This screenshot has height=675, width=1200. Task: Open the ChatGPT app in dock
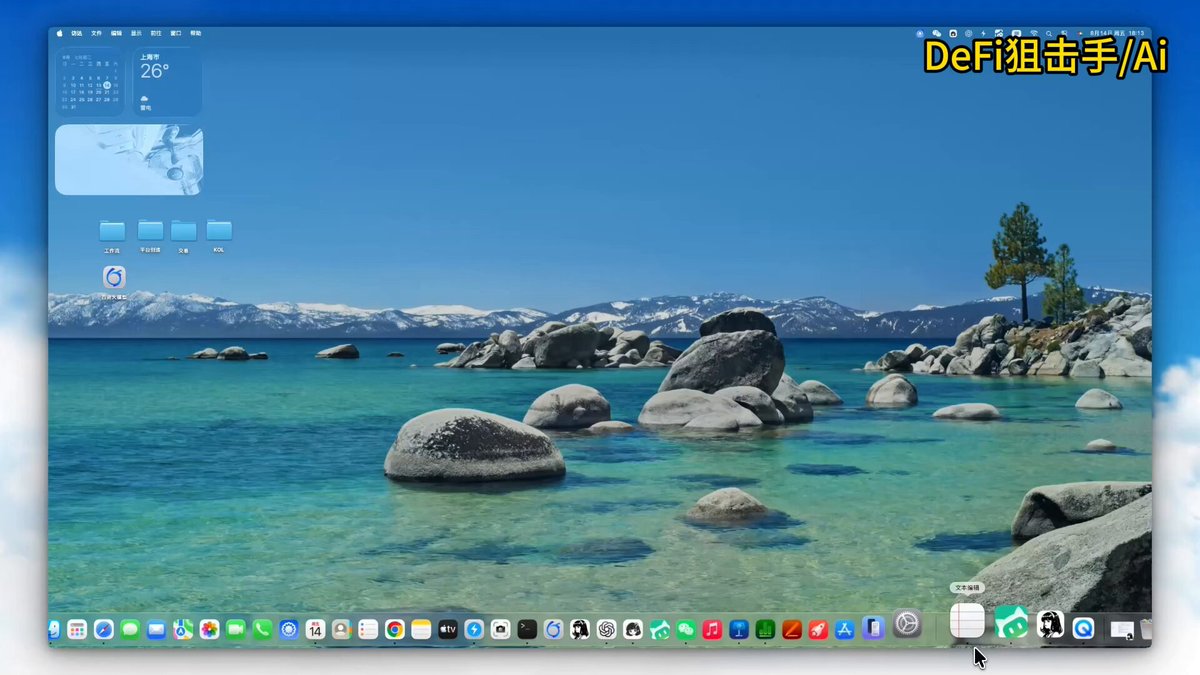pyautogui.click(x=606, y=629)
